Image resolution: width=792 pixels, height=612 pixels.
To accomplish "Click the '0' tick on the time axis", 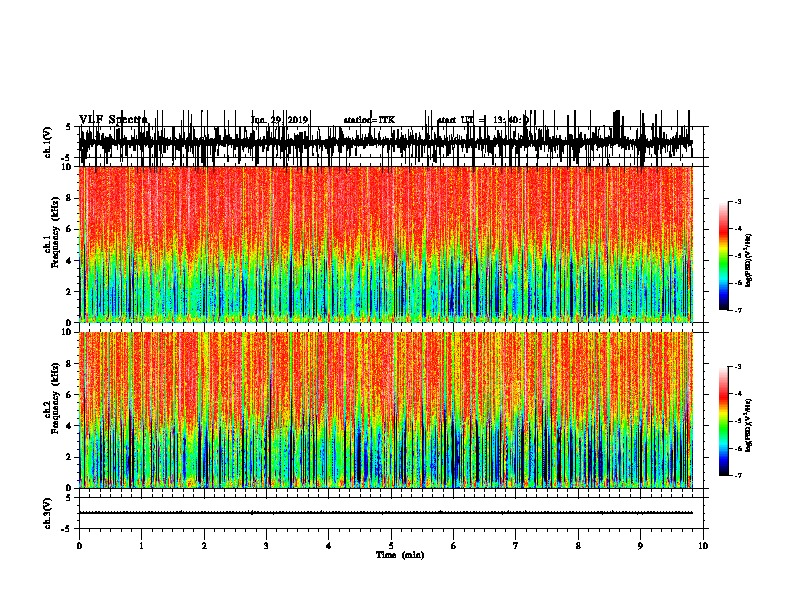I will [x=79, y=546].
